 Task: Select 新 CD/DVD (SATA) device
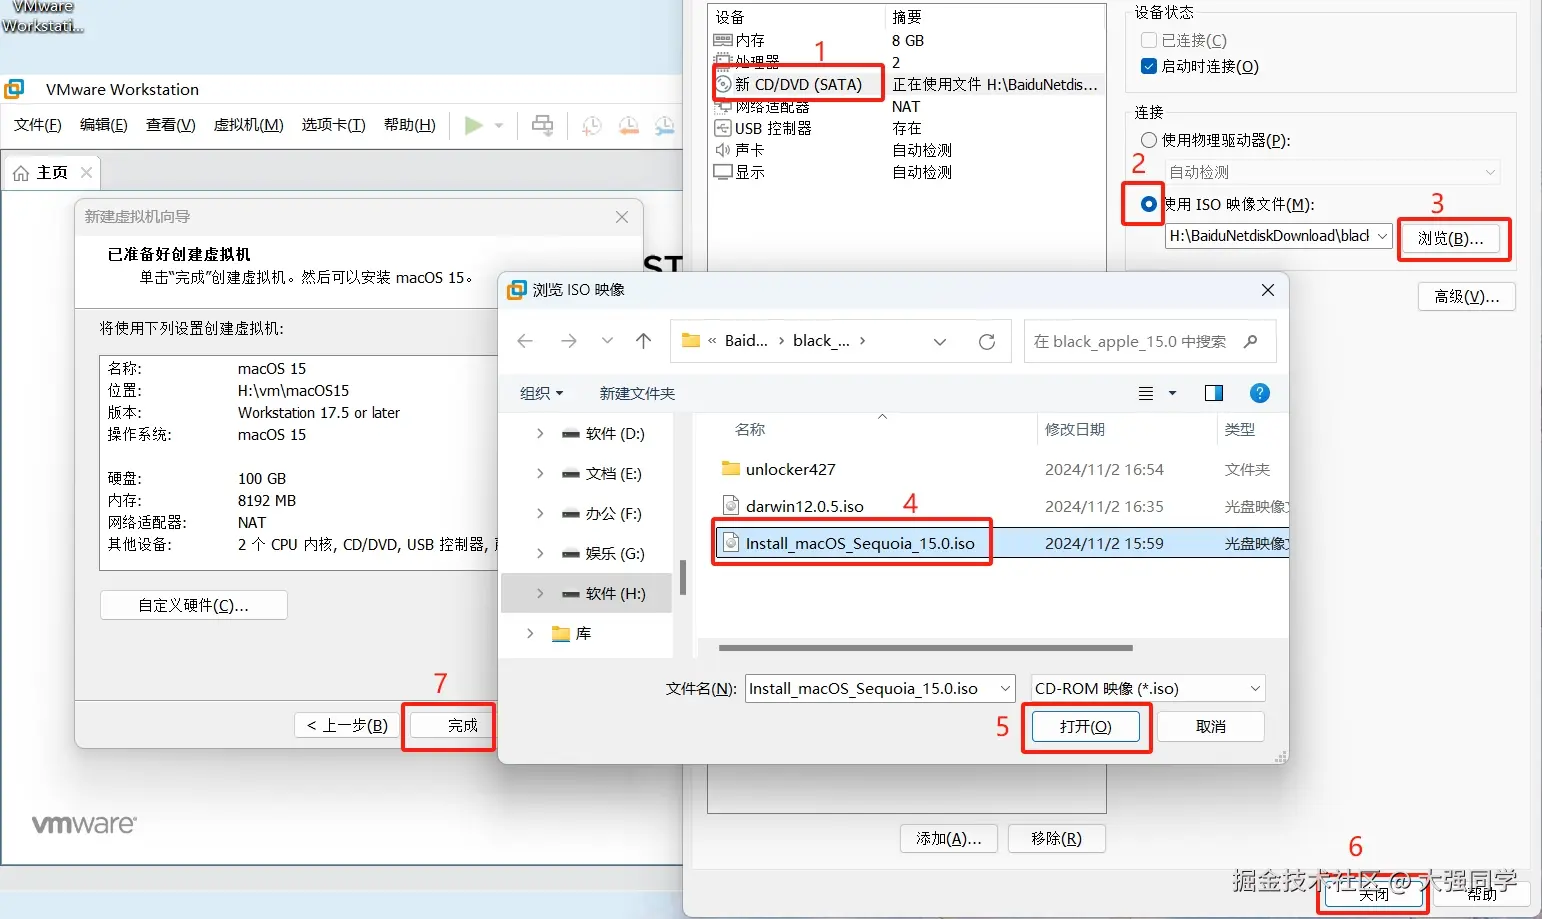796,84
